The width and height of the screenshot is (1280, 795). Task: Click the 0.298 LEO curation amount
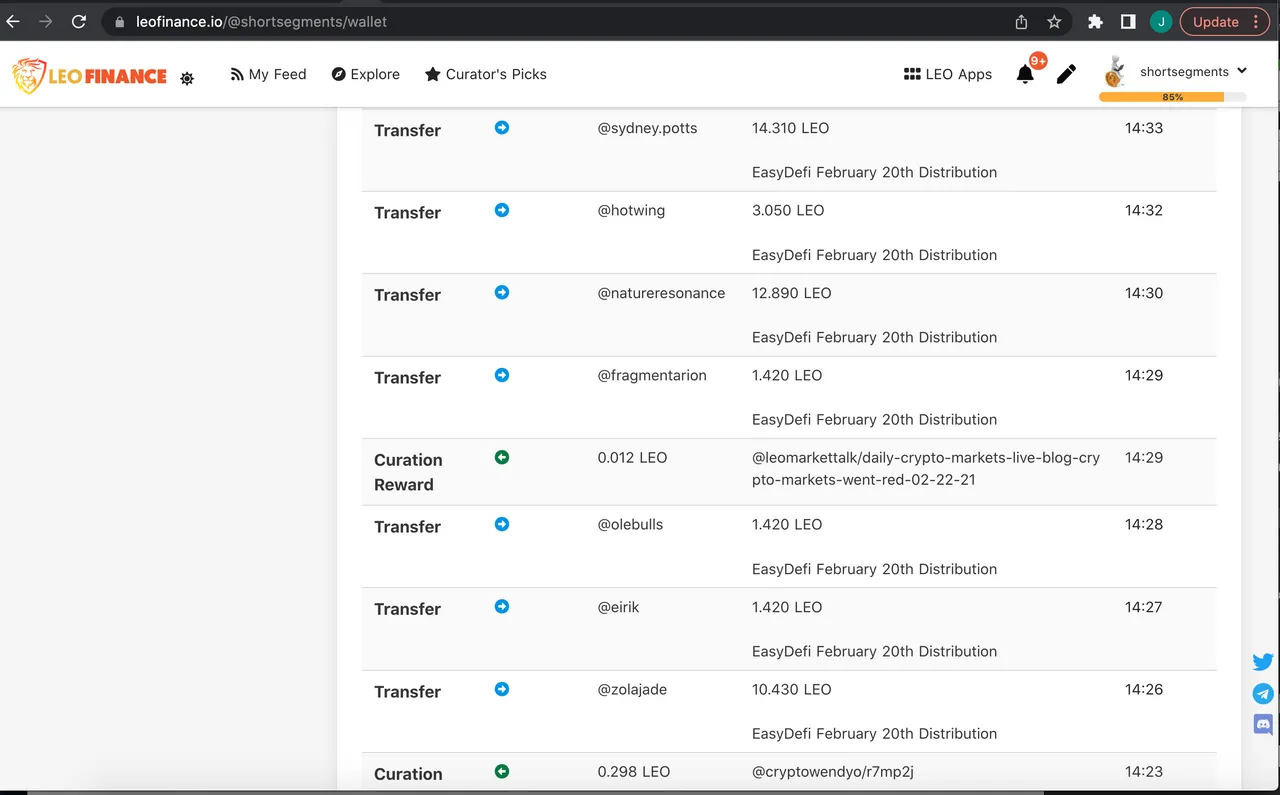point(634,771)
